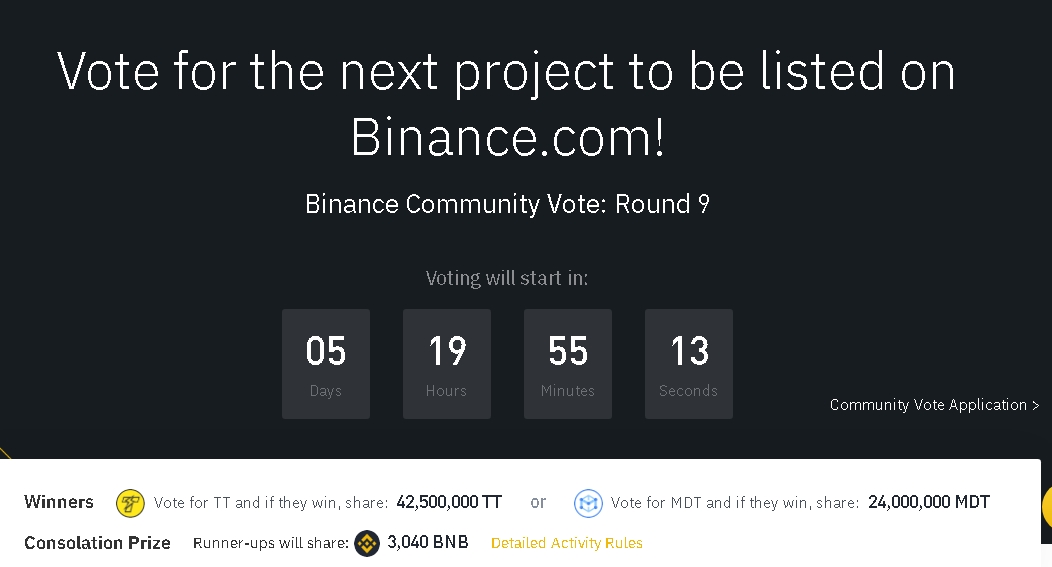Click the Binance Community Vote: Round 9 subtitle

click(507, 204)
